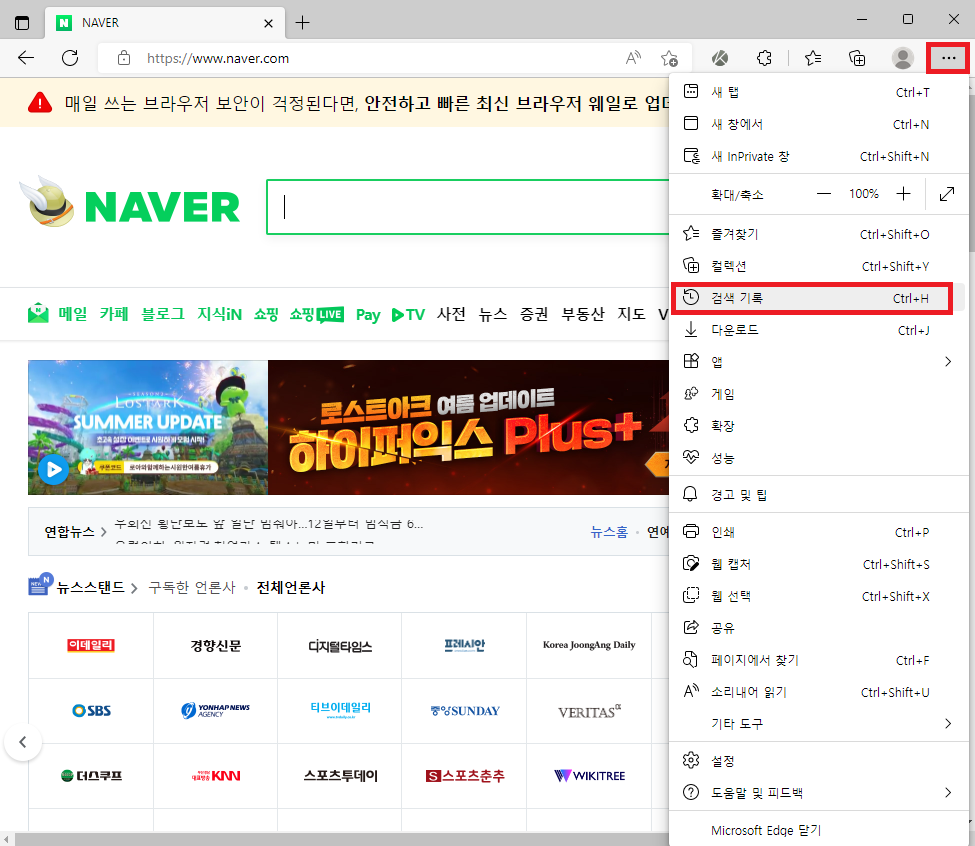The image size is (975, 846).
Task: Add page to favorites star icon
Action: tap(669, 58)
